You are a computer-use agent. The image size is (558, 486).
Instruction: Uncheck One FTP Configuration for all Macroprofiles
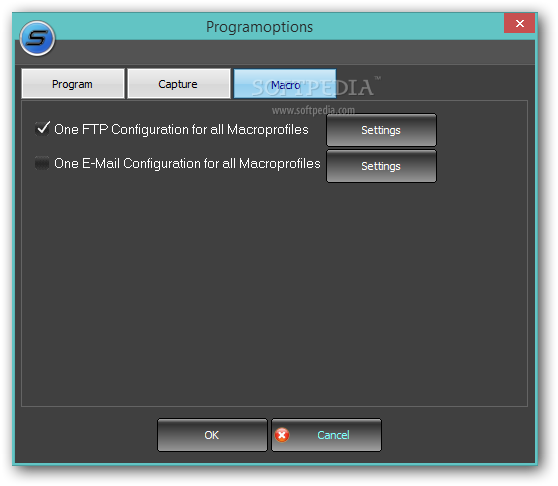click(x=42, y=129)
